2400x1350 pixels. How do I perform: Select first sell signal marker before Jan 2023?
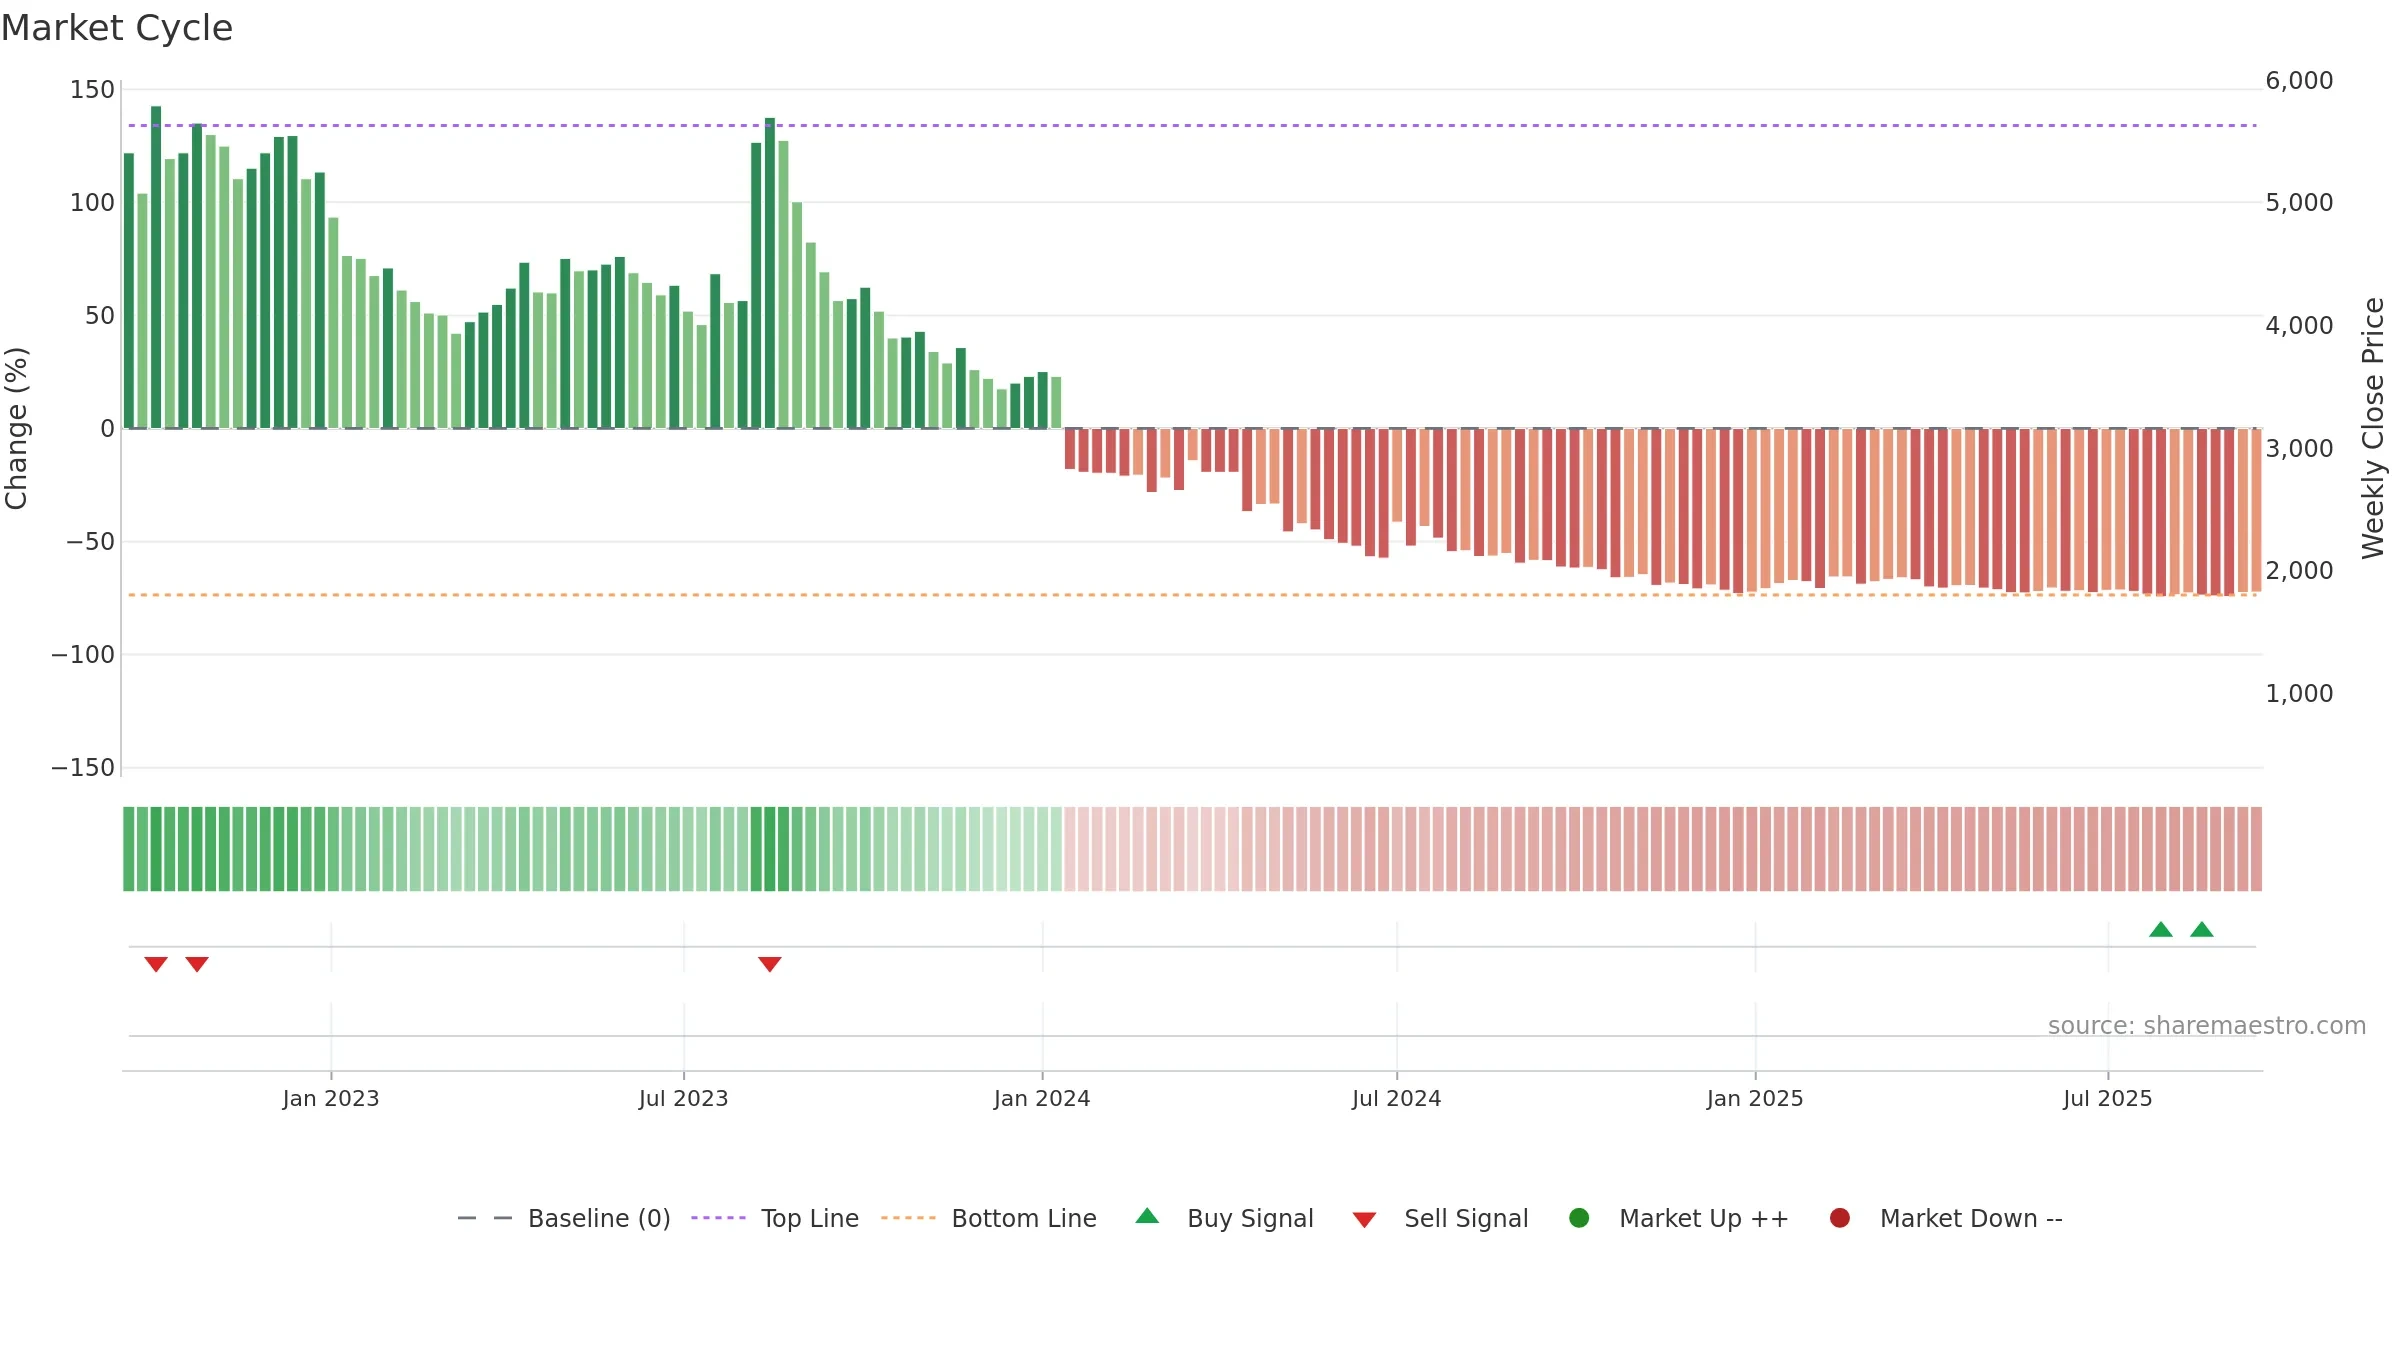click(156, 964)
